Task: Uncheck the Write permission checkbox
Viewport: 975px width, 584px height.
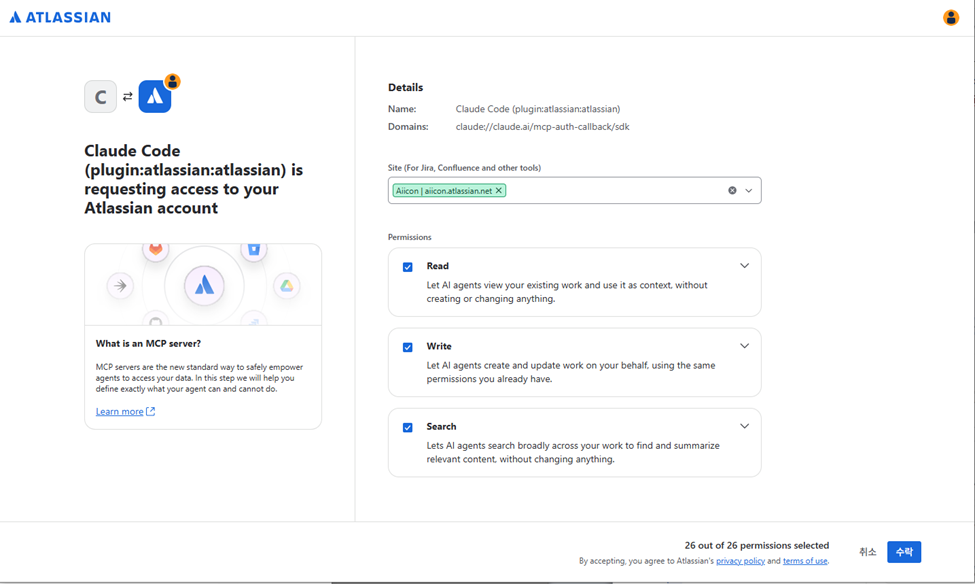Action: pos(407,347)
